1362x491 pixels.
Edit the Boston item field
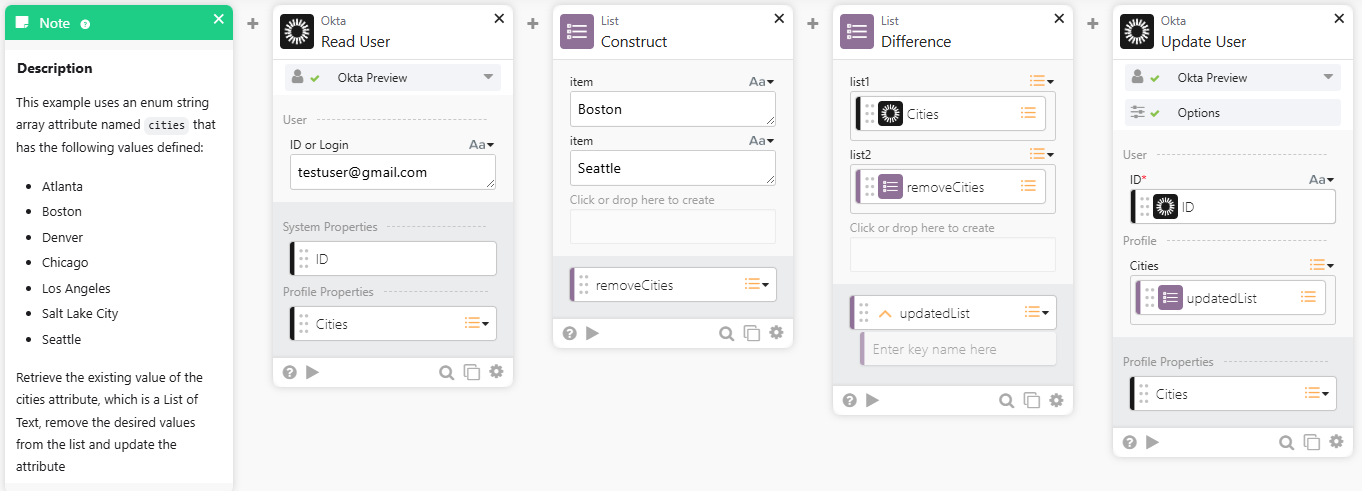coord(673,109)
